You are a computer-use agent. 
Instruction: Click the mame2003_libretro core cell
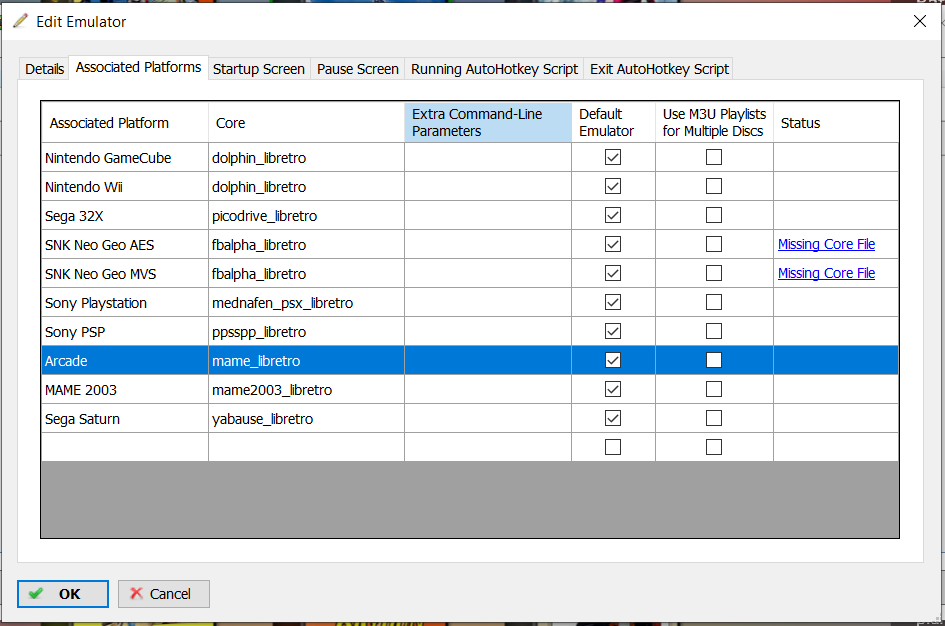click(x=307, y=389)
